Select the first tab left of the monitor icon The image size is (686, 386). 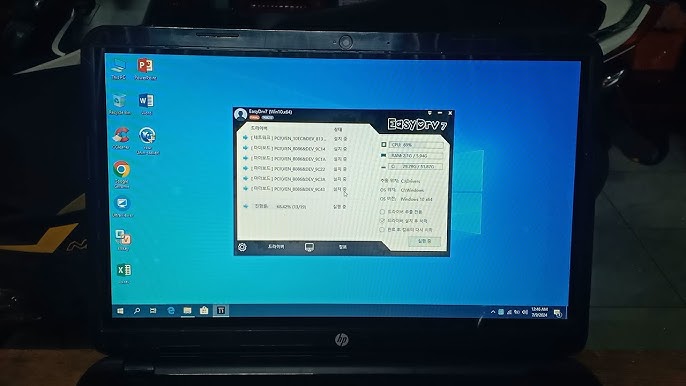pos(276,247)
